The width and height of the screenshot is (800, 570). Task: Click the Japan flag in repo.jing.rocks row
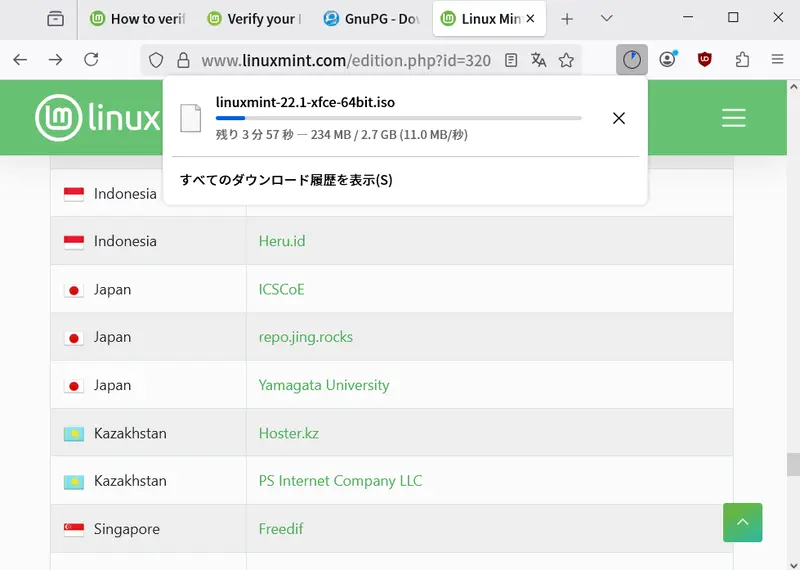pyautogui.click(x=73, y=338)
